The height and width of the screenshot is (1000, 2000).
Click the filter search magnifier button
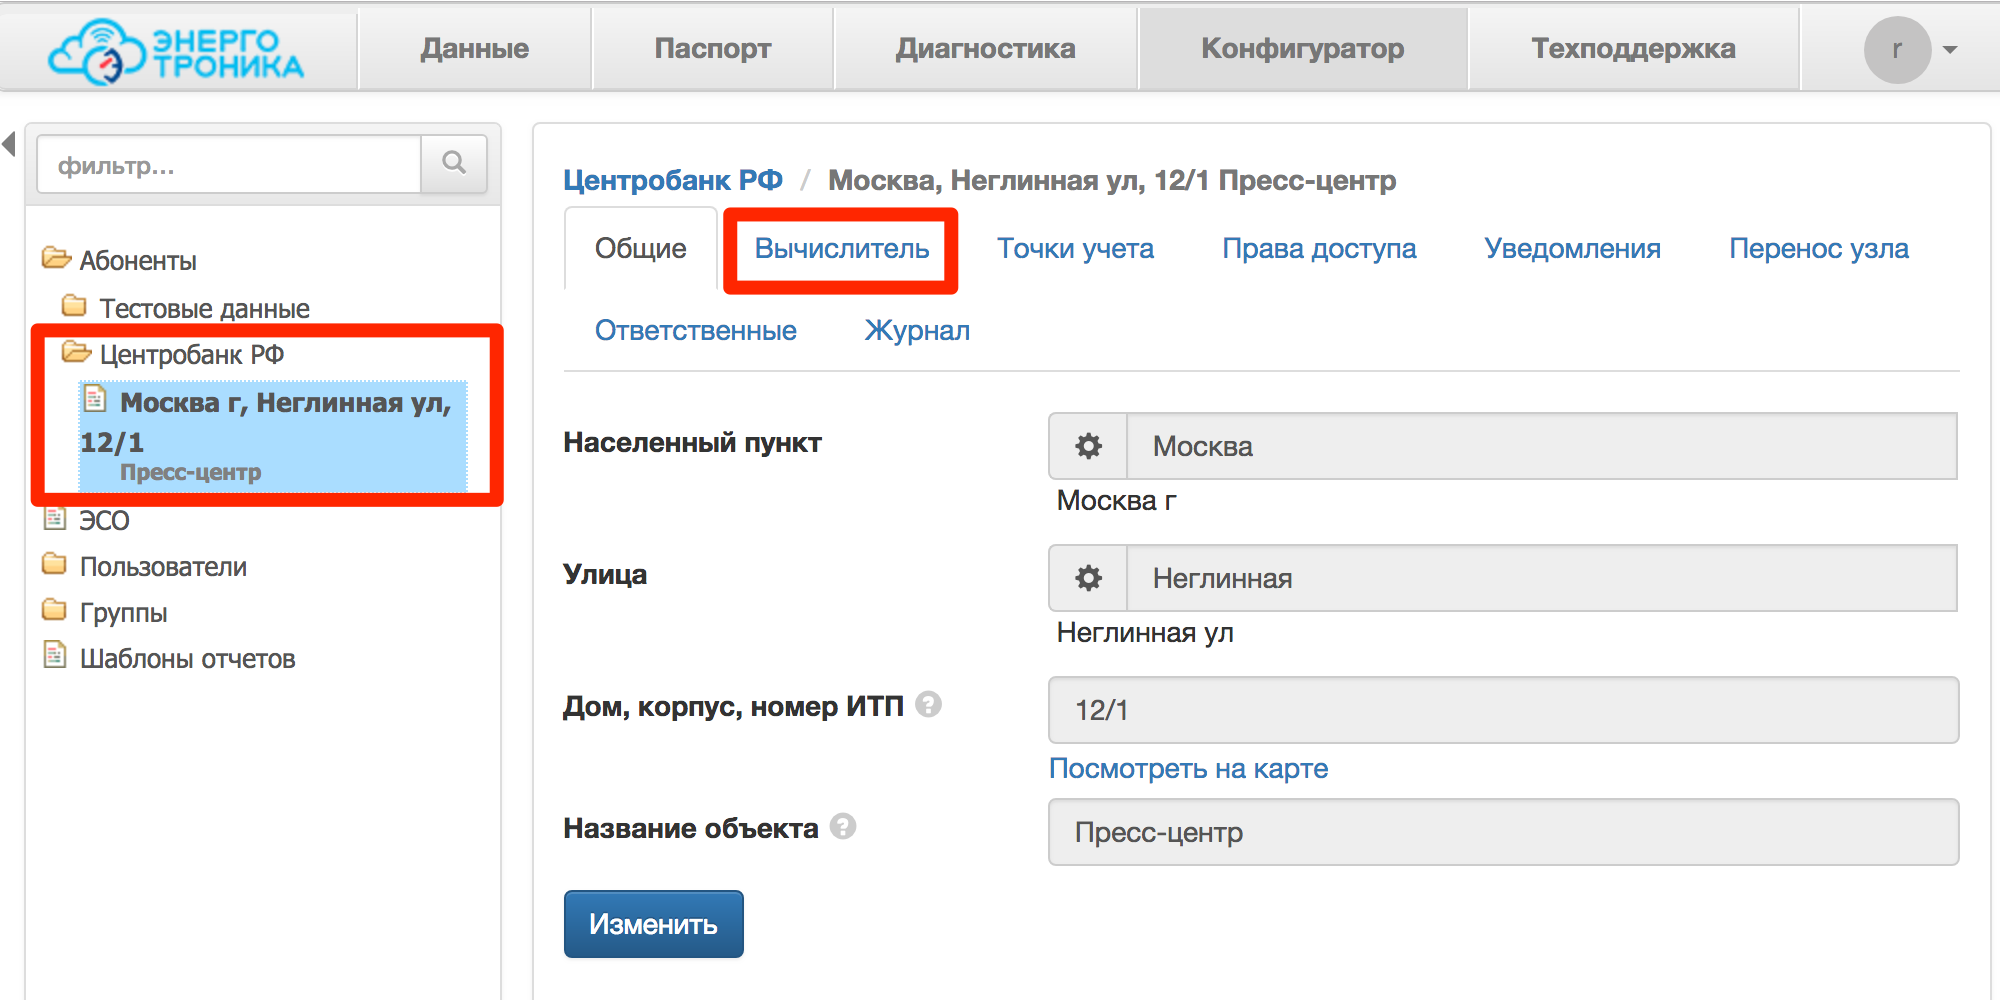click(x=454, y=163)
